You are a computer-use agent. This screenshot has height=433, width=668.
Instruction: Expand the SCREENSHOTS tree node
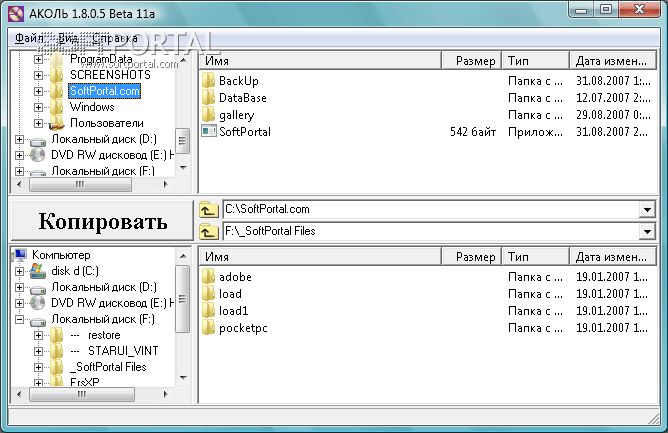click(x=38, y=75)
